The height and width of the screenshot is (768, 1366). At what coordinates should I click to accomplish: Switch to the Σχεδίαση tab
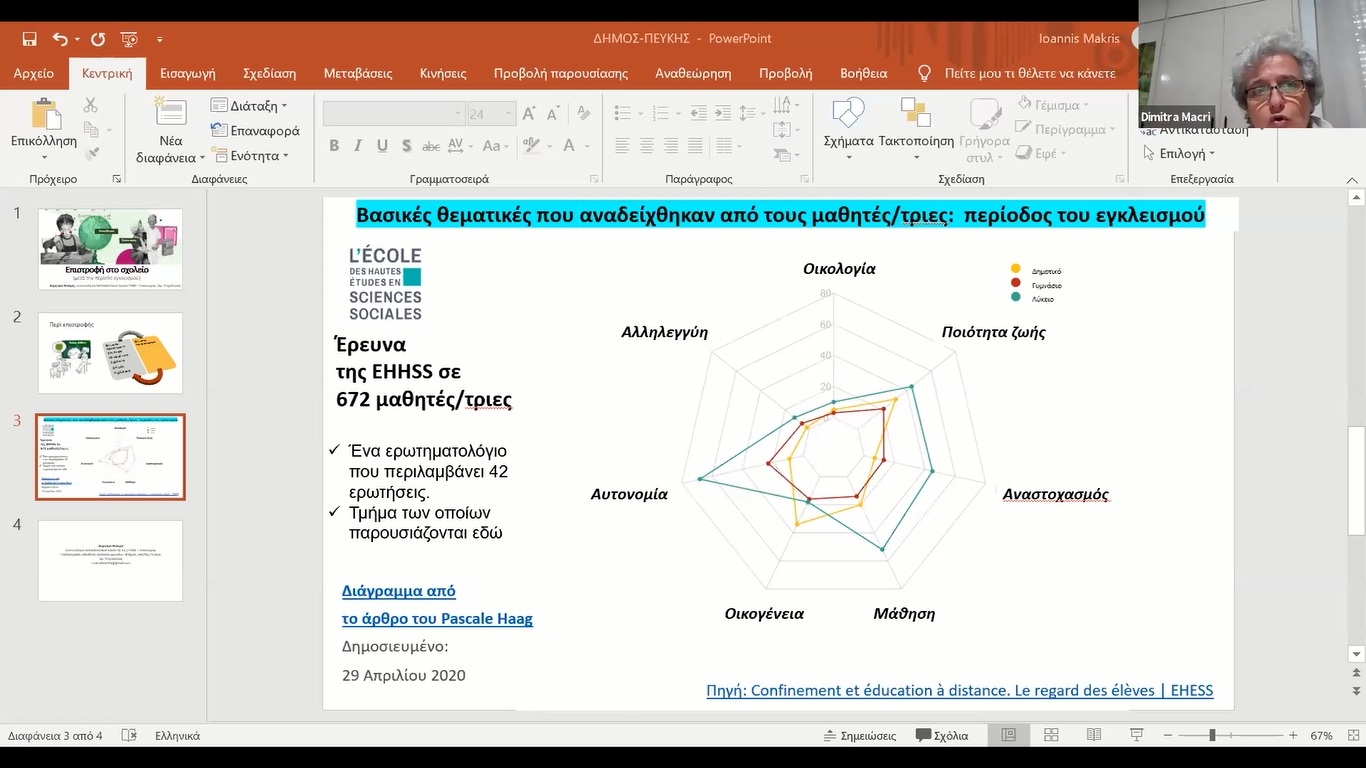click(x=270, y=73)
